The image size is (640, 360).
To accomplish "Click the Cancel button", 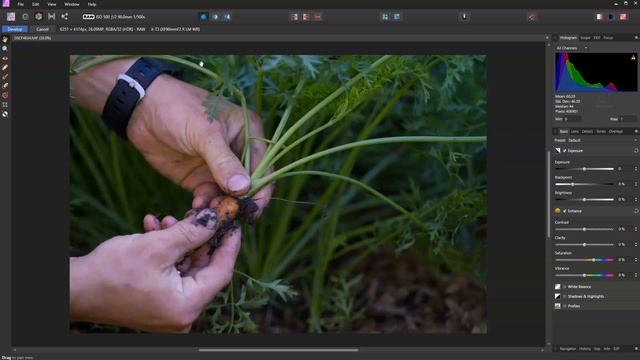I will [x=42, y=29].
